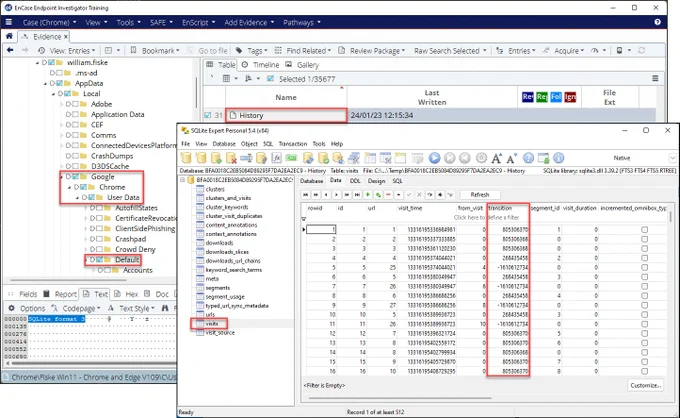Click the binoculars search icon in lower pane
This screenshot has height=418, width=680.
click(x=165, y=308)
